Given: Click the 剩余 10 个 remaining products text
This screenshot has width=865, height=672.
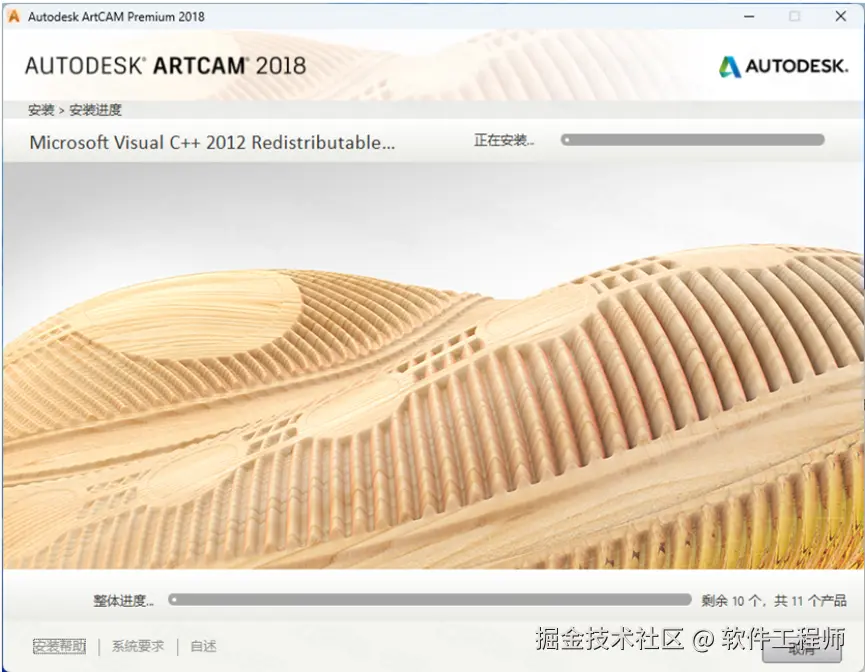Looking at the screenshot, I should click(774, 600).
